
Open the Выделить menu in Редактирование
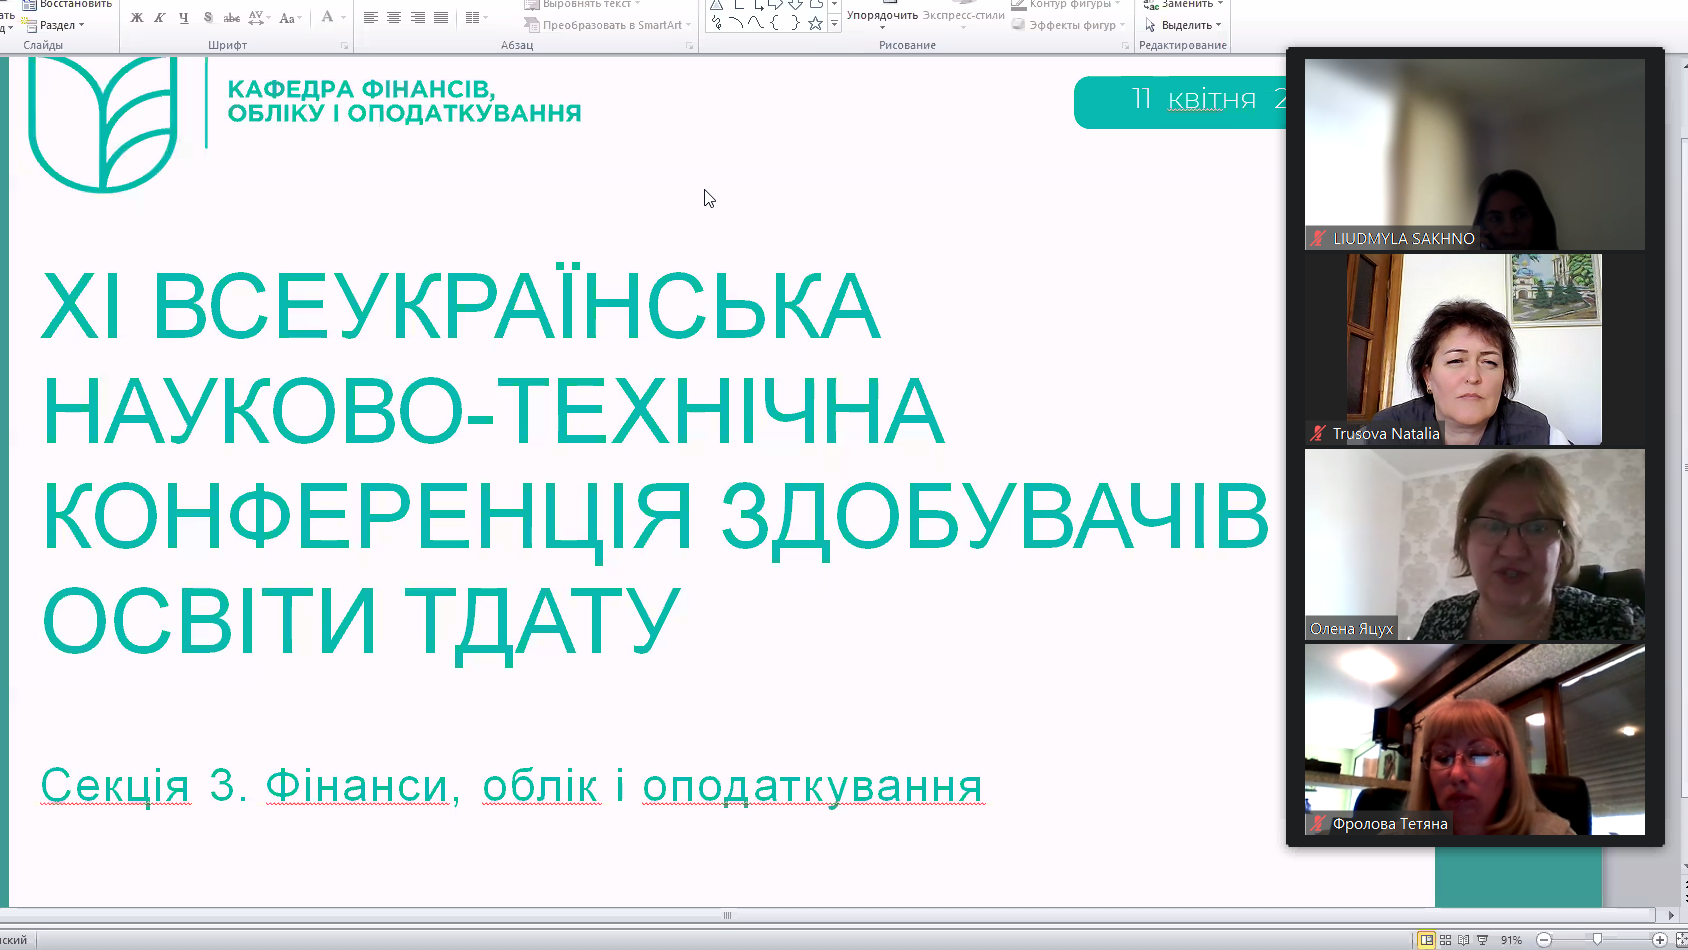1183,25
